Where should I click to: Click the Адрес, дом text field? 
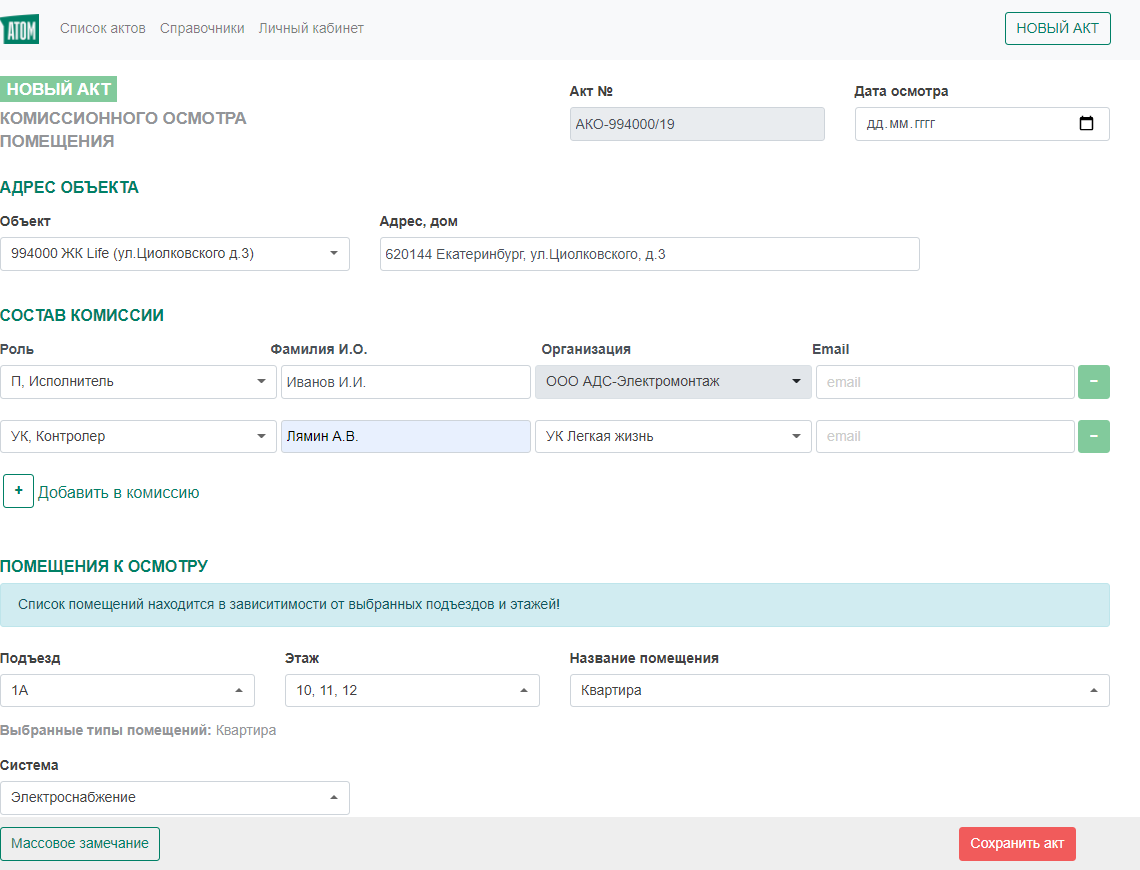(x=649, y=254)
